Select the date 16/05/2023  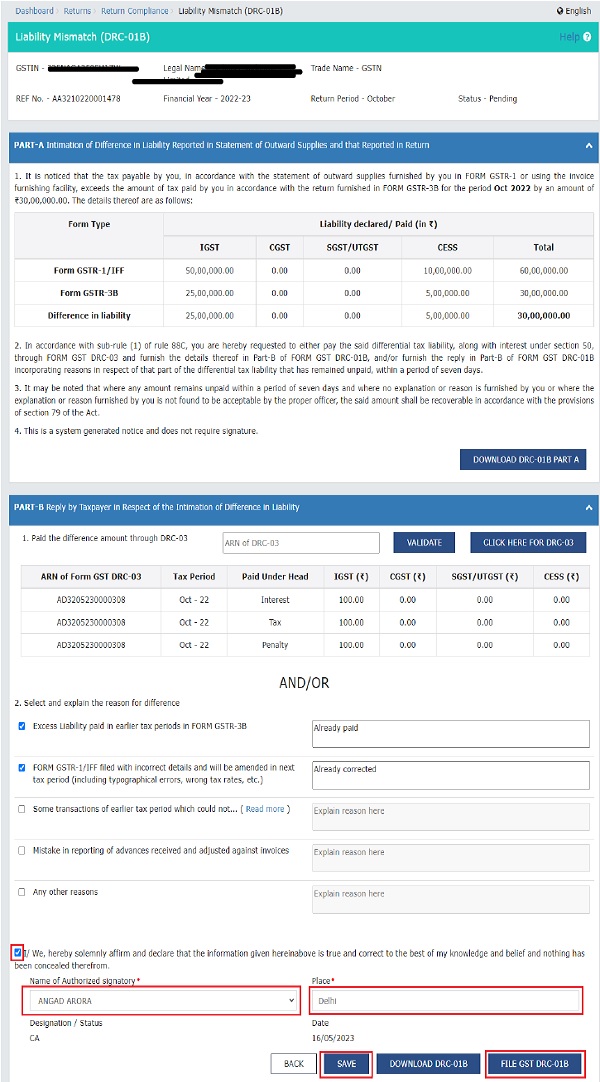332,1037
